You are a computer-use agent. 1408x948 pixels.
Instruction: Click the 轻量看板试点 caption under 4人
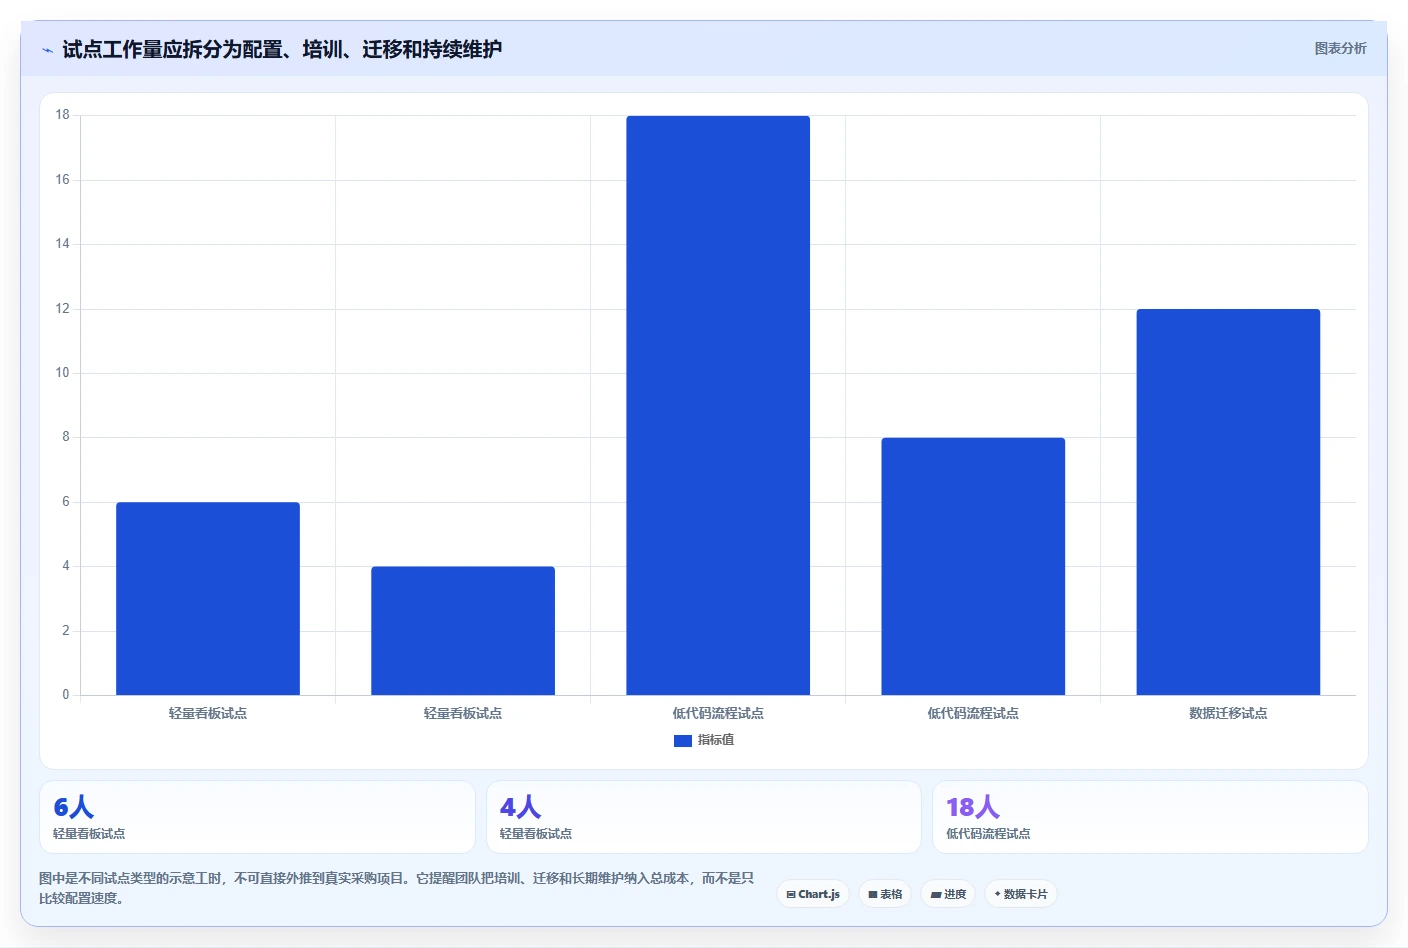click(536, 834)
